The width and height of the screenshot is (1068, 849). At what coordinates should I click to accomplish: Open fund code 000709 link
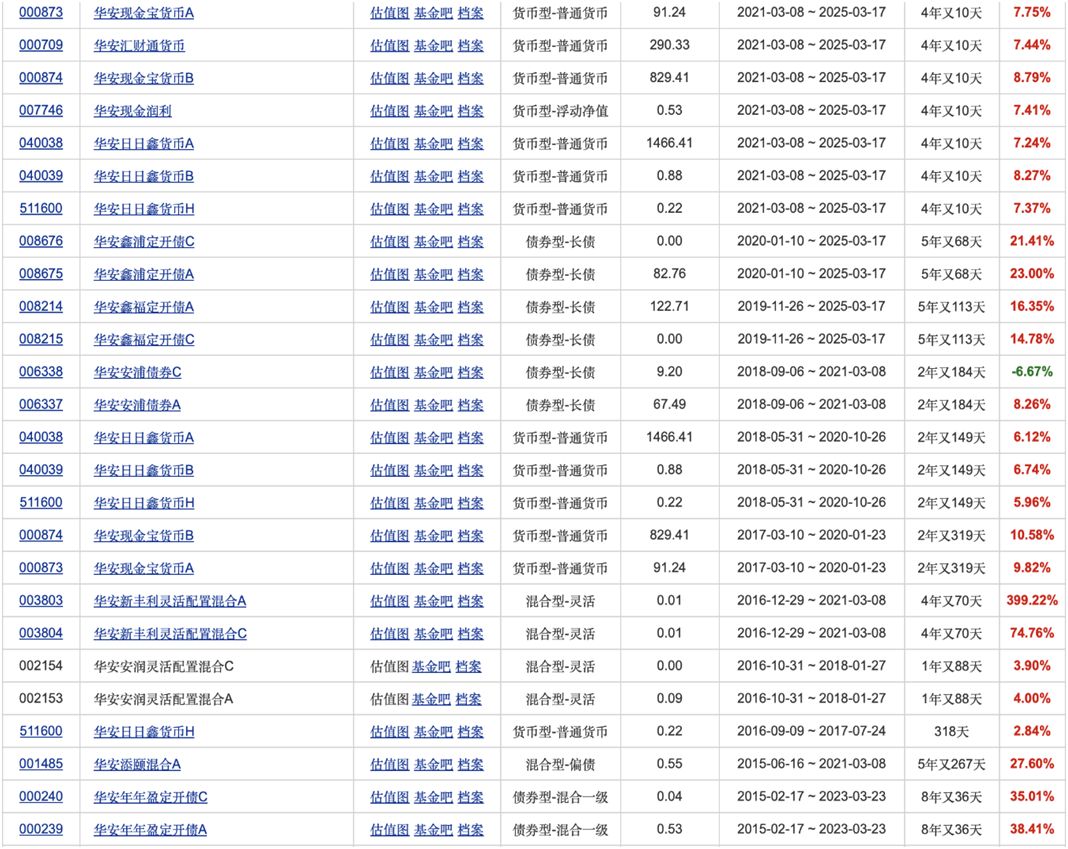tap(41, 45)
